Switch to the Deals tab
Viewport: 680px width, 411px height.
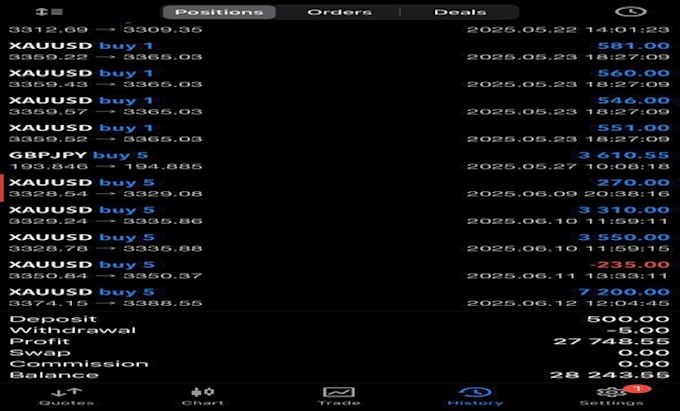point(460,12)
